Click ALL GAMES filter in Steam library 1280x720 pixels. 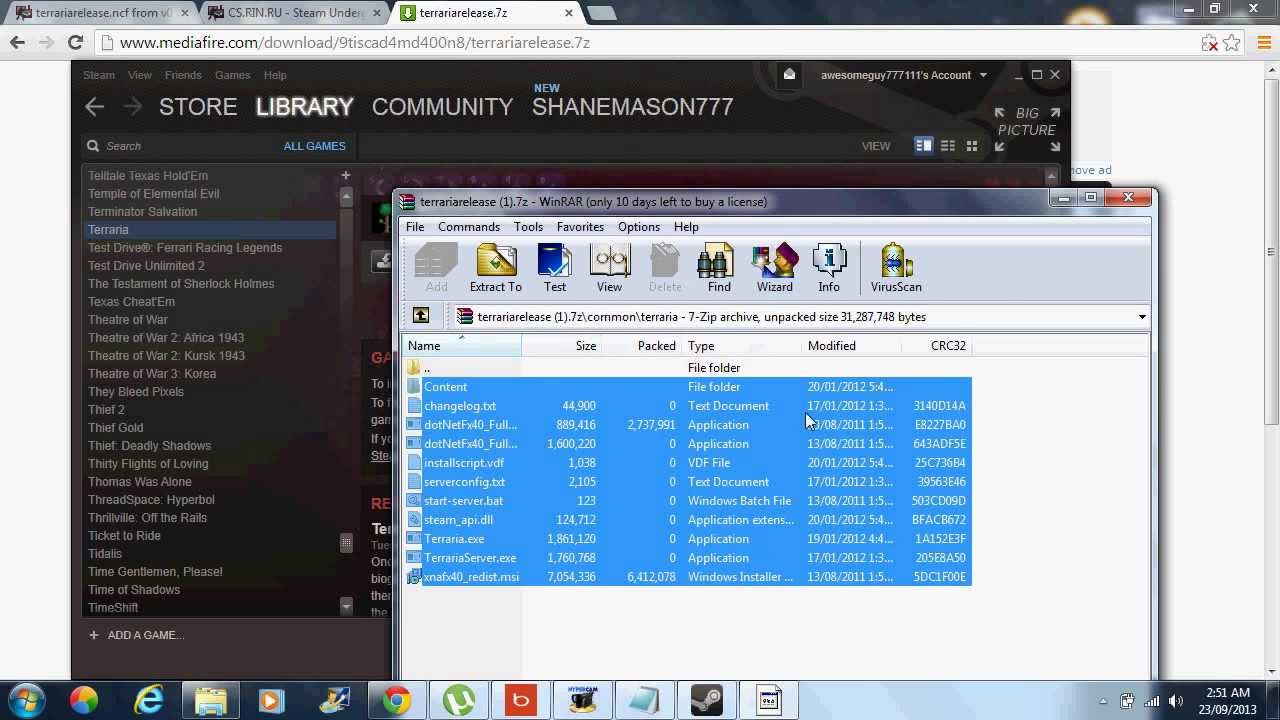314,146
